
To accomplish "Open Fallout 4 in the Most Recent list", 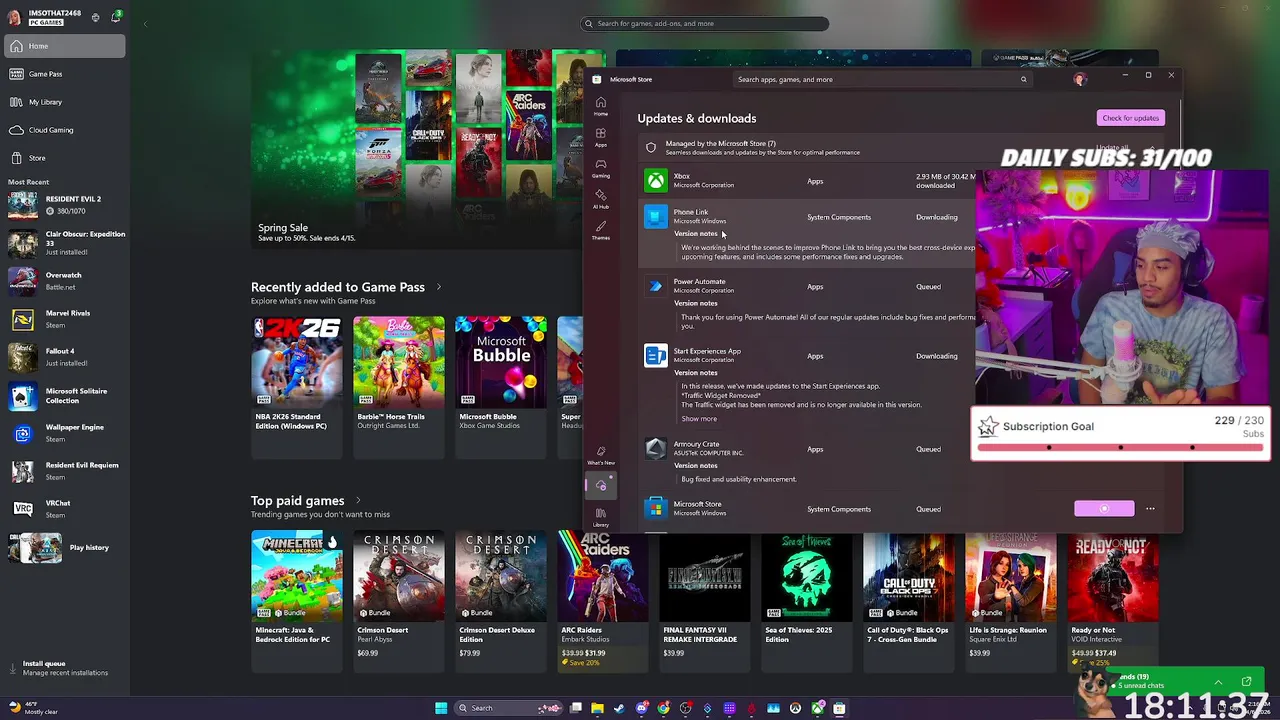I will pyautogui.click(x=65, y=357).
